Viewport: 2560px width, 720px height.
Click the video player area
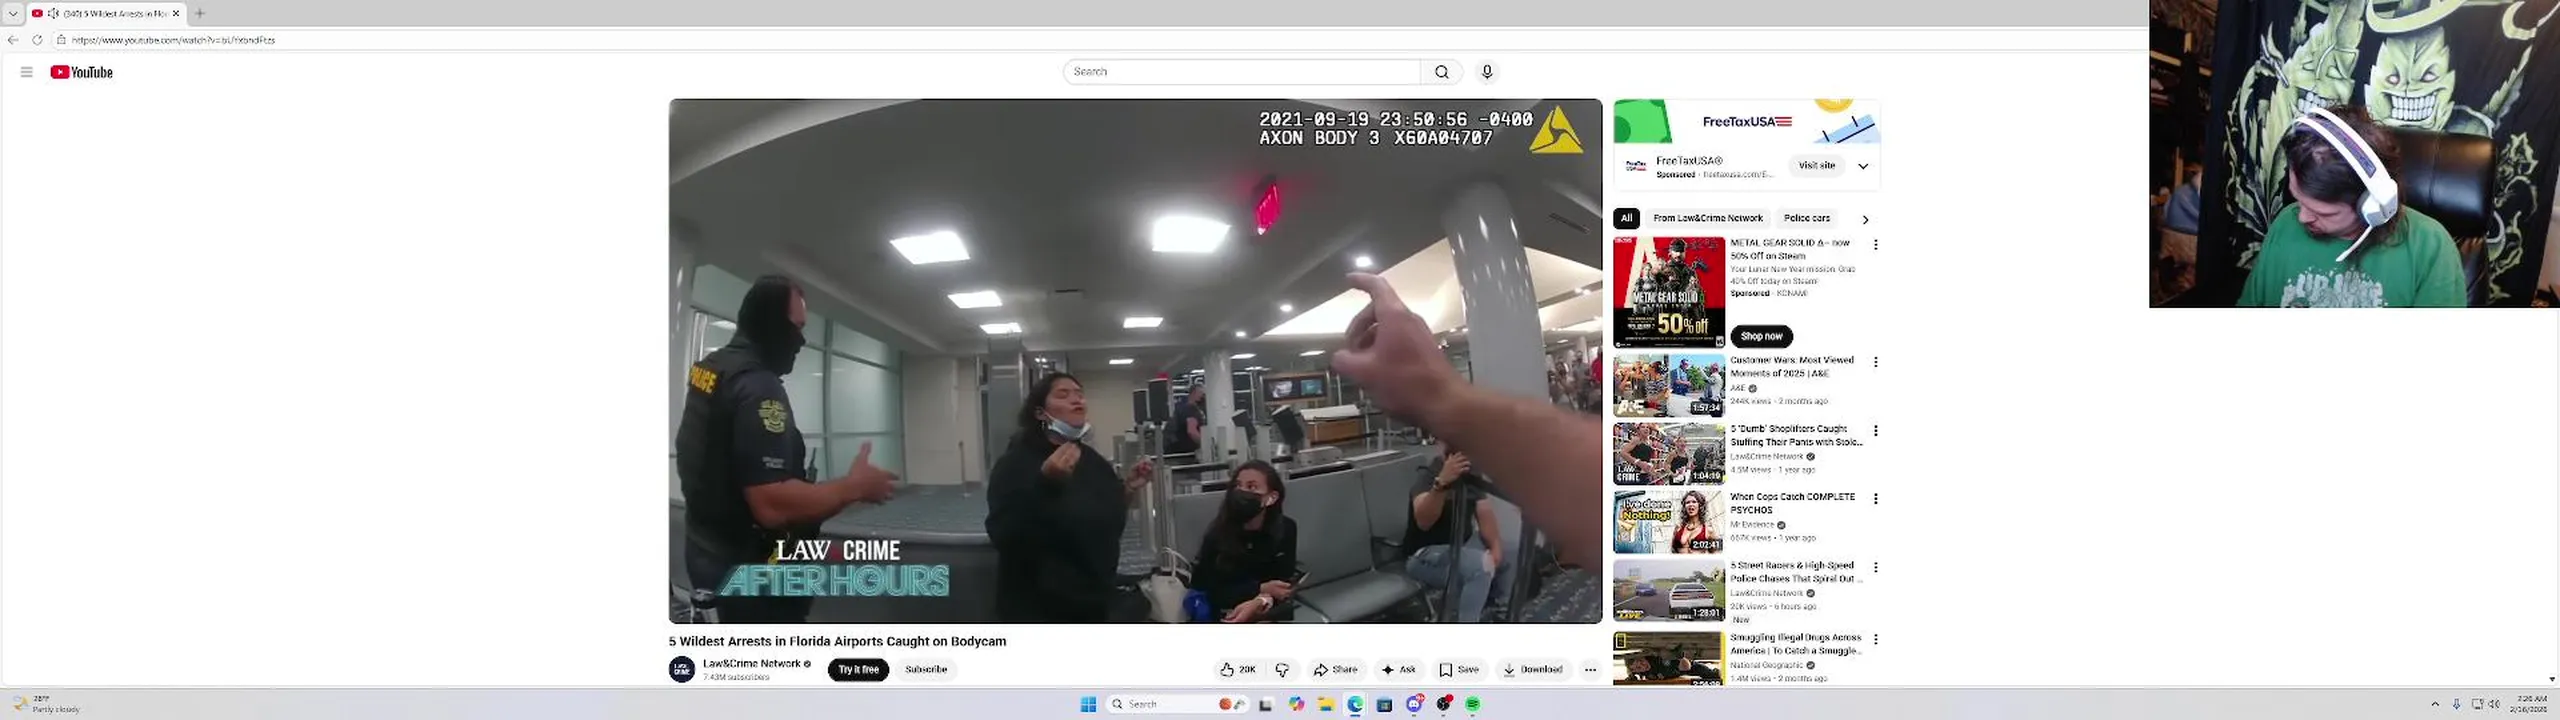pyautogui.click(x=1135, y=361)
